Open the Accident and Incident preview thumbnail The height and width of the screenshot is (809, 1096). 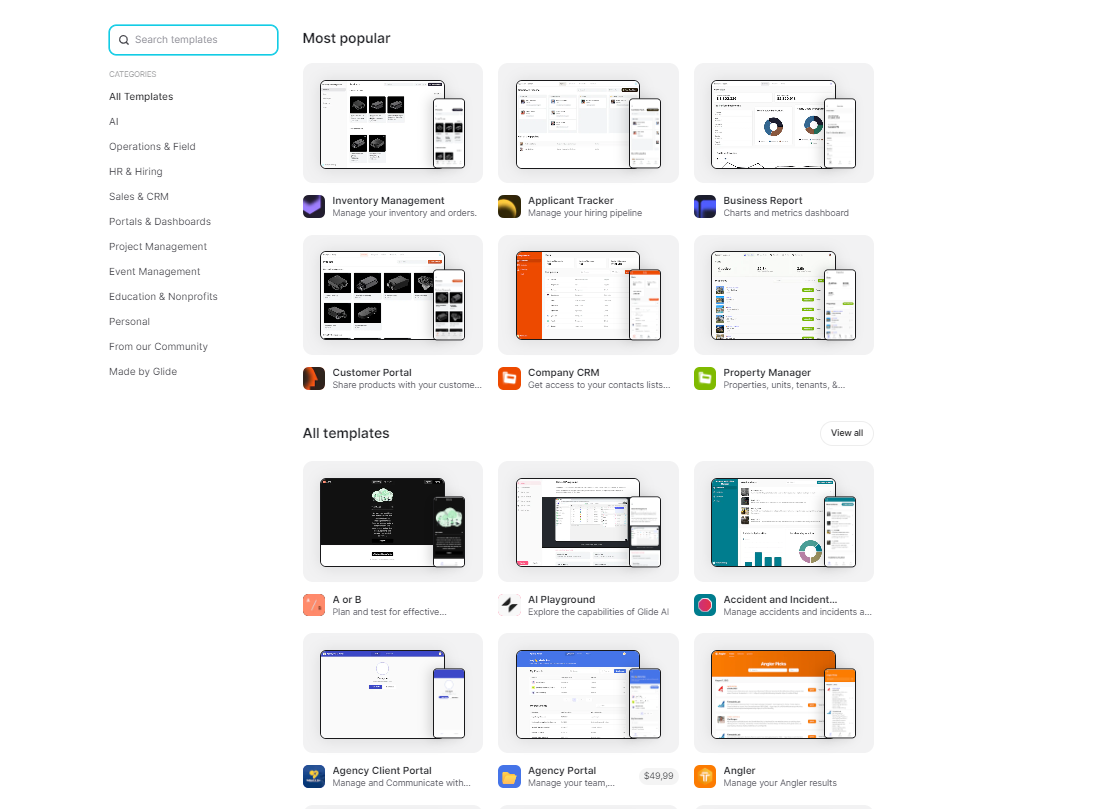(784, 522)
